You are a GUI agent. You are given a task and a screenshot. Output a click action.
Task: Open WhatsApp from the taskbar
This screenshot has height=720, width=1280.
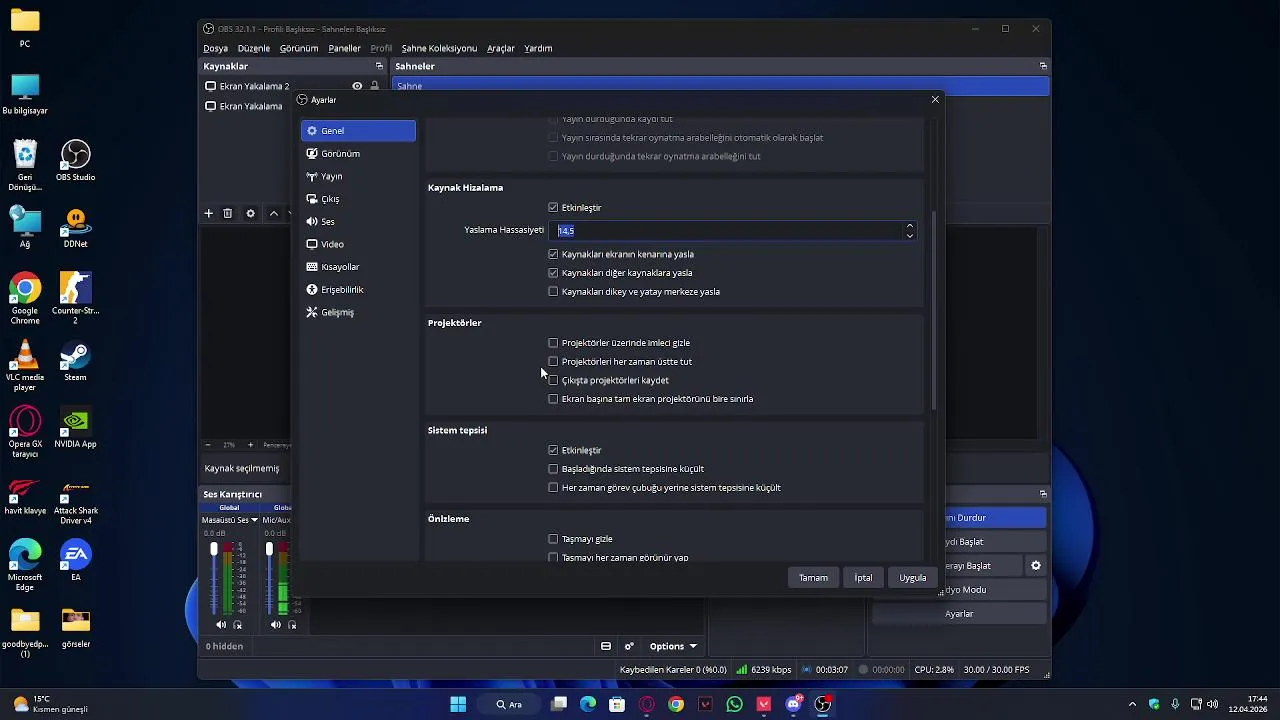(x=735, y=704)
